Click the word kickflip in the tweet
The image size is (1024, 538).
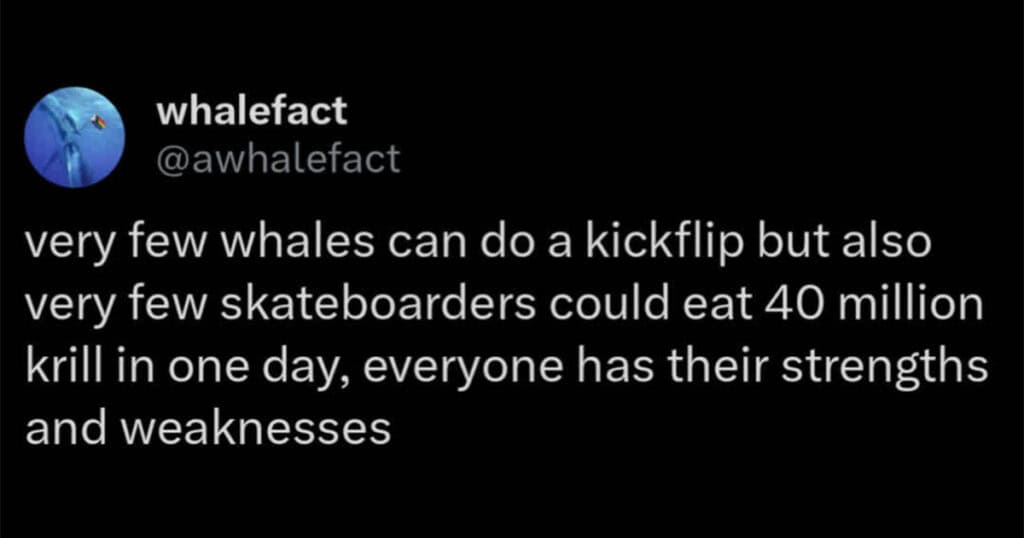(x=664, y=244)
